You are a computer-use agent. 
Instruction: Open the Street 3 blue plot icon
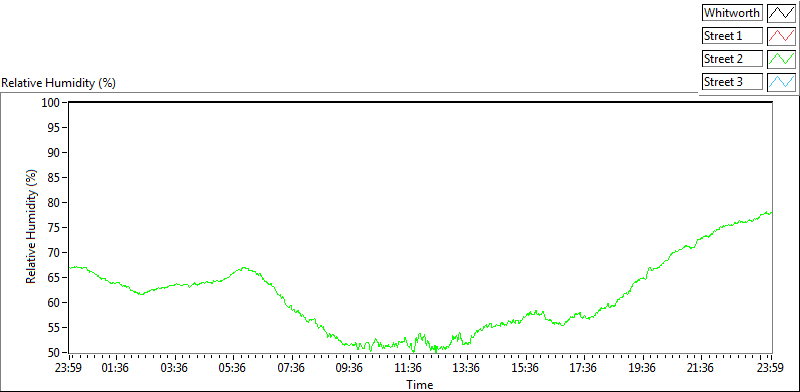point(781,82)
